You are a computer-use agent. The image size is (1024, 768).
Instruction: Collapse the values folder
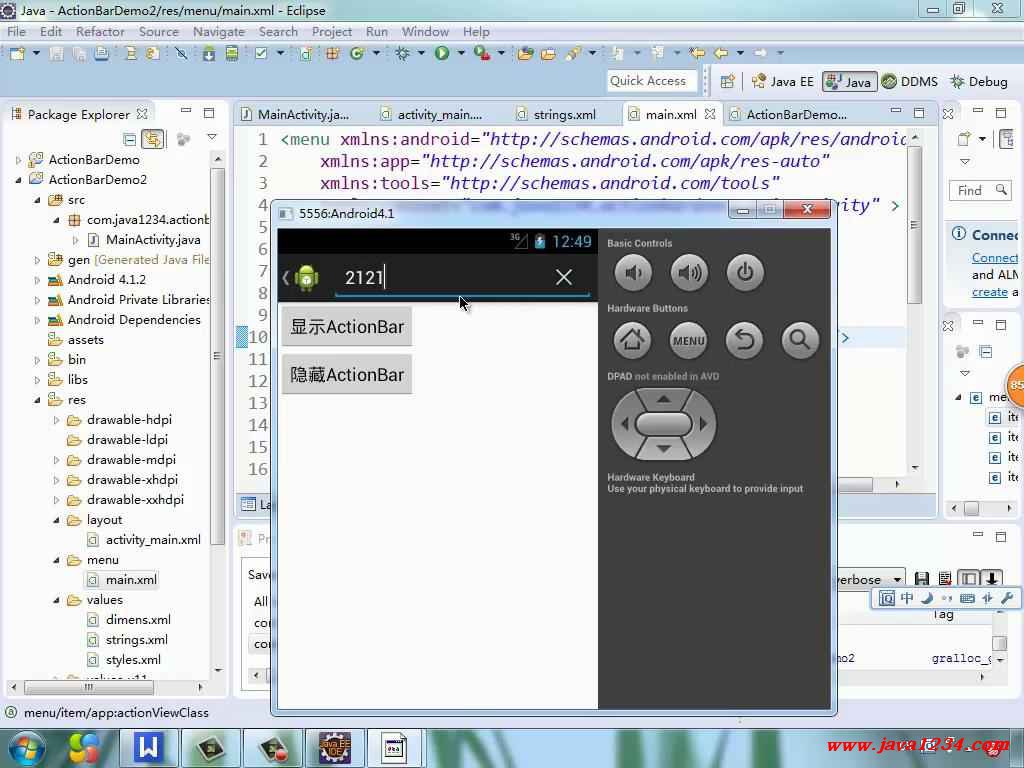56,600
